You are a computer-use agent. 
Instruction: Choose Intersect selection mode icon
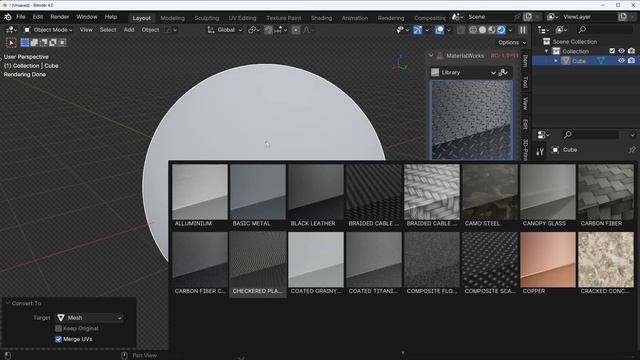(x=62, y=42)
